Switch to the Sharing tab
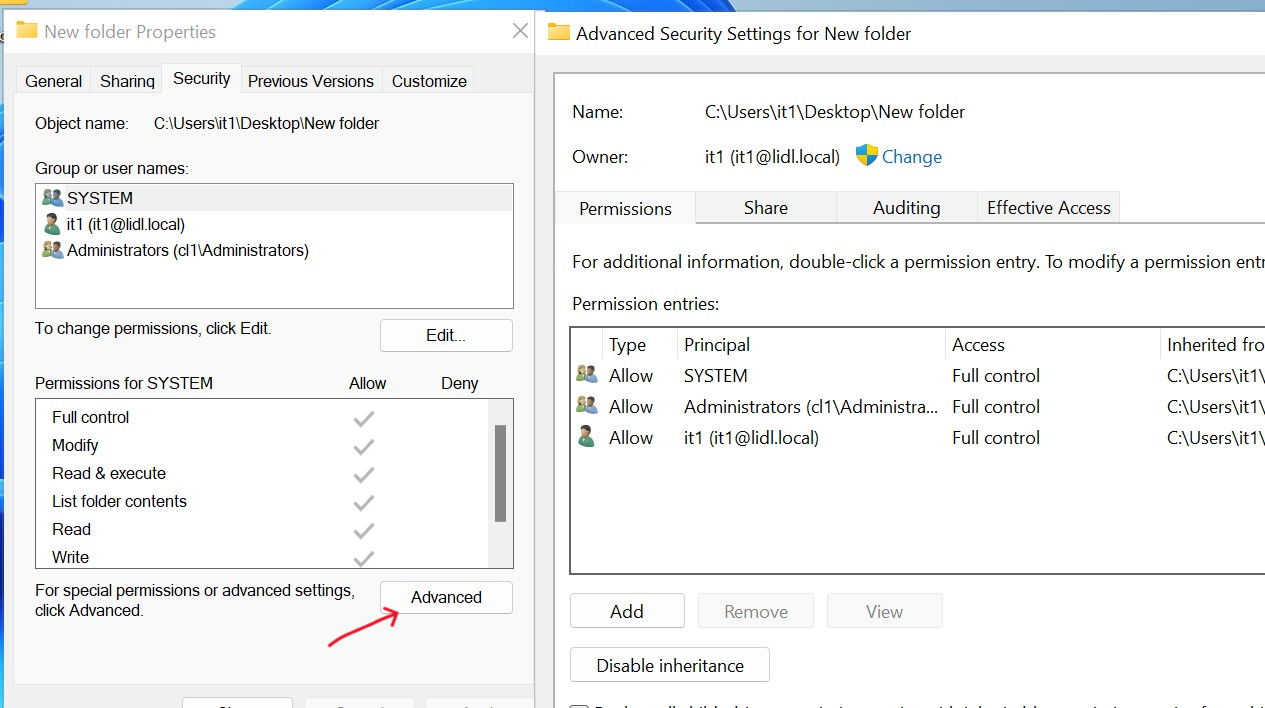 click(126, 81)
